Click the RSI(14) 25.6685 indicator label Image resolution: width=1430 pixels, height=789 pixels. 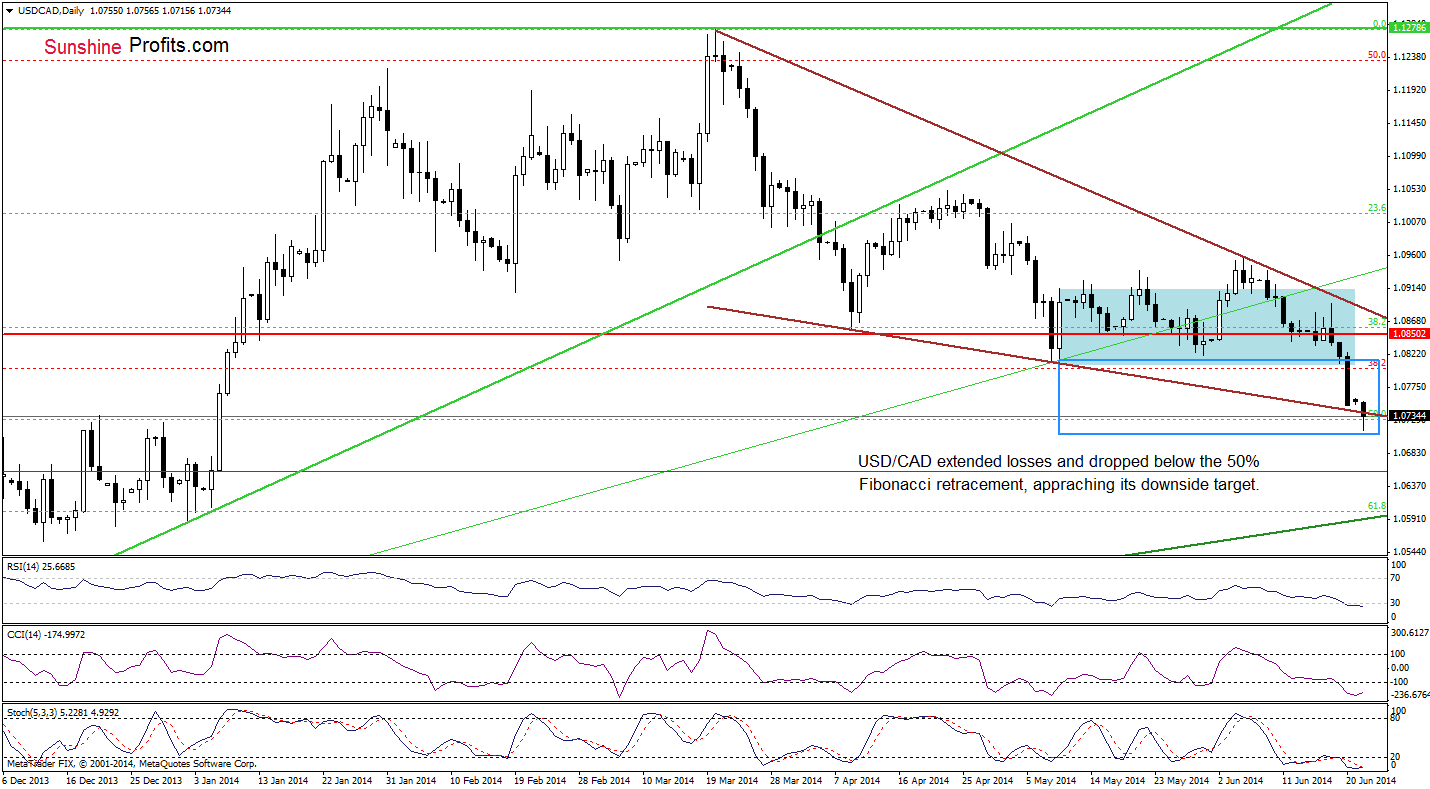pyautogui.click(x=40, y=566)
